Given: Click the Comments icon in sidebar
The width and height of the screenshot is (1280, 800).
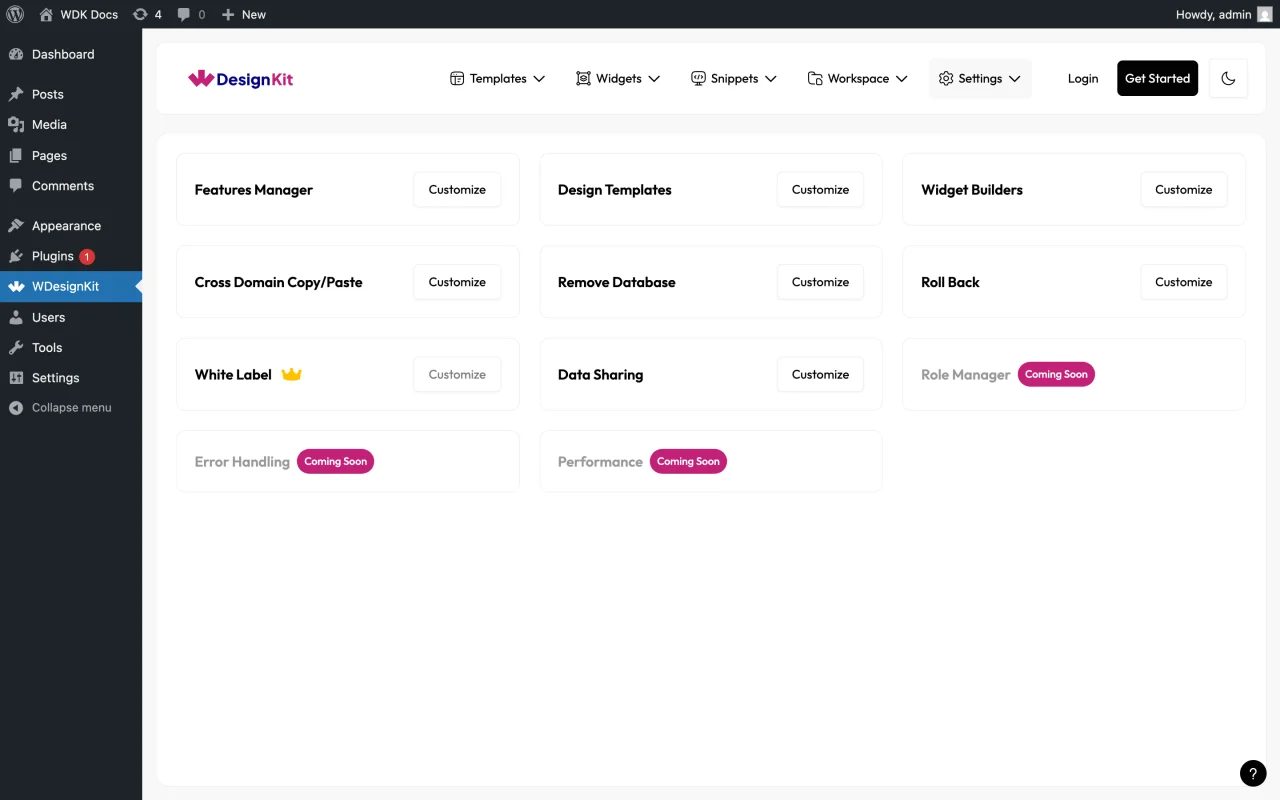Looking at the screenshot, I should click(16, 185).
